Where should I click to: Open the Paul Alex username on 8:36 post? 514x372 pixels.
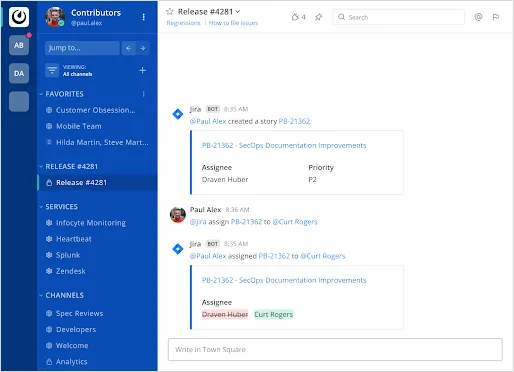pos(206,210)
